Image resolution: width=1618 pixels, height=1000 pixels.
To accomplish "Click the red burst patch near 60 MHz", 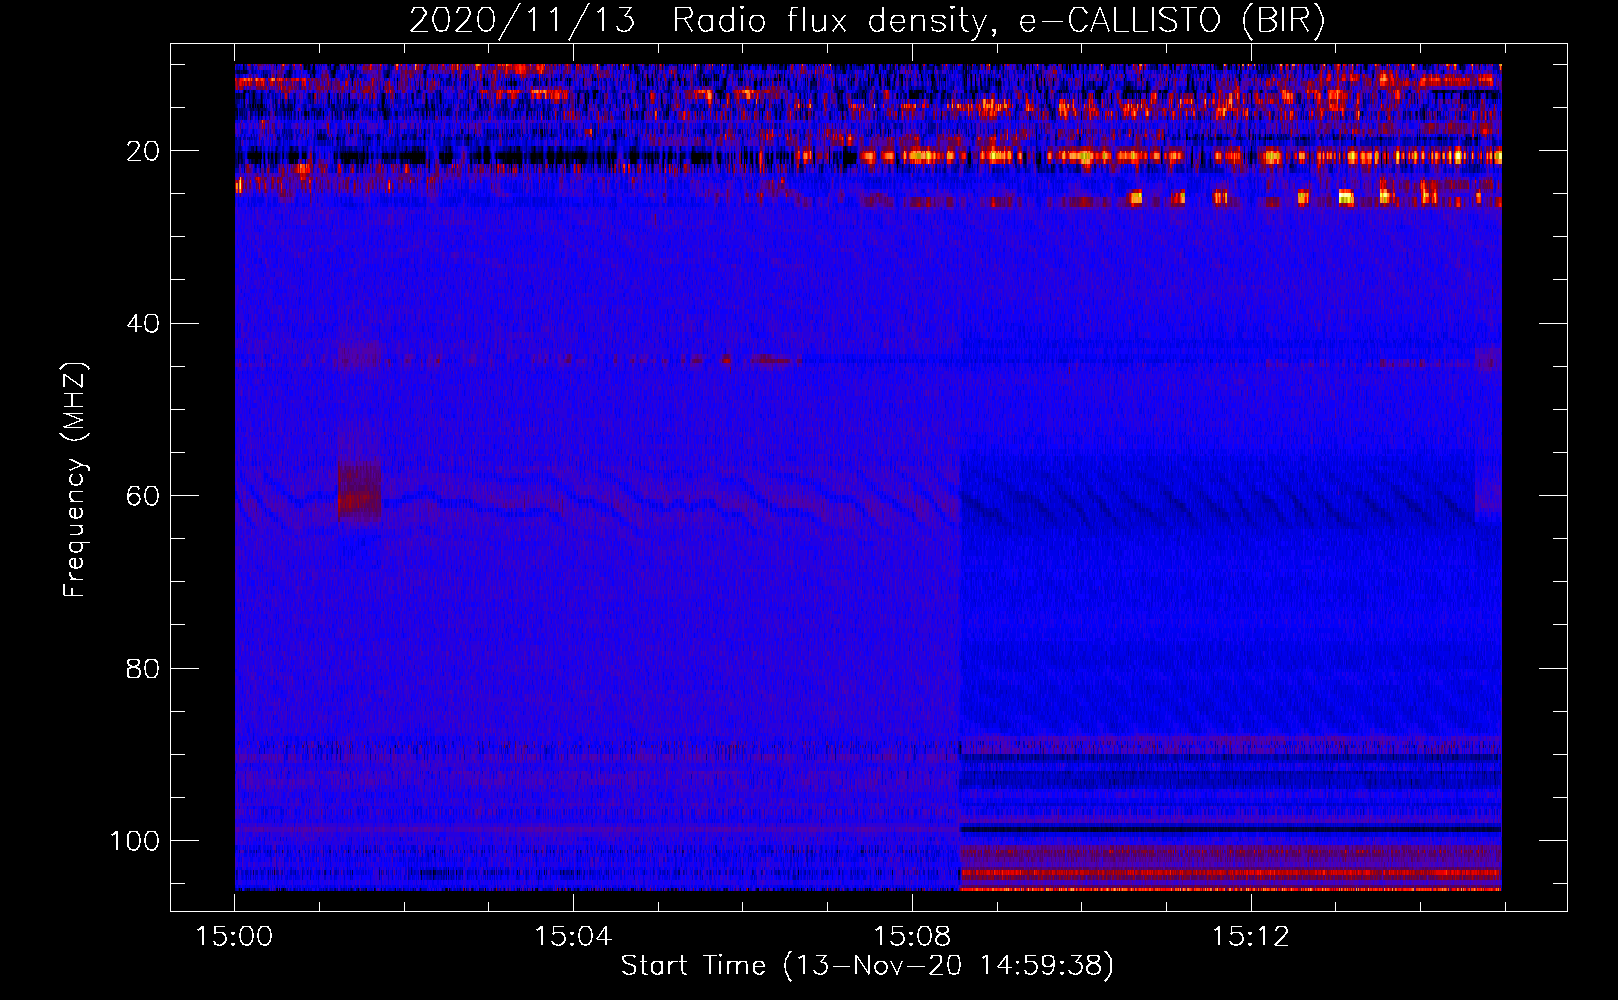I will pyautogui.click(x=360, y=490).
